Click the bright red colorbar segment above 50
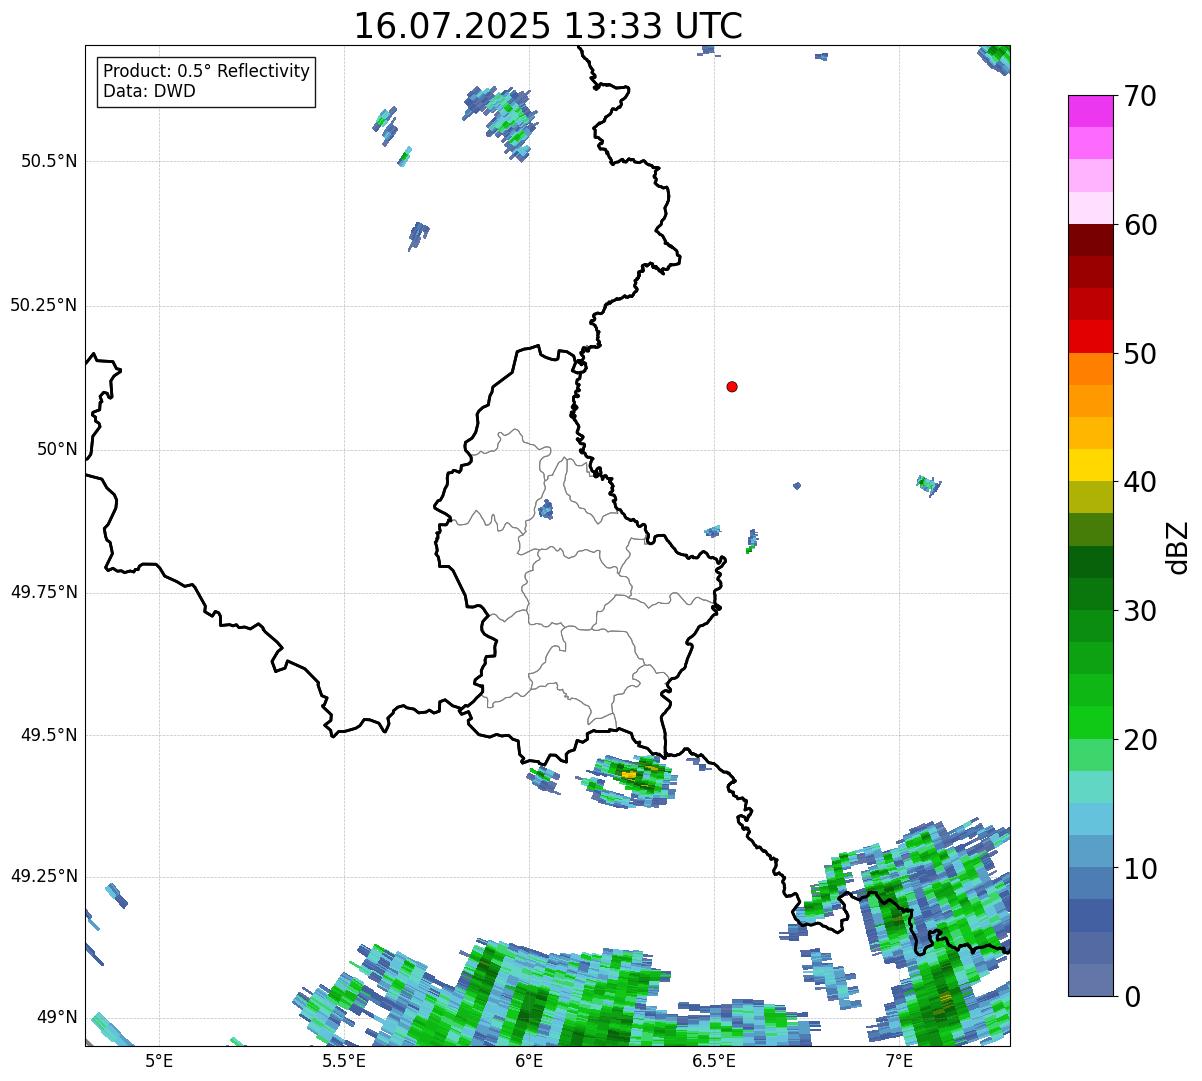This screenshot has height=1081, width=1202. coord(1090,336)
